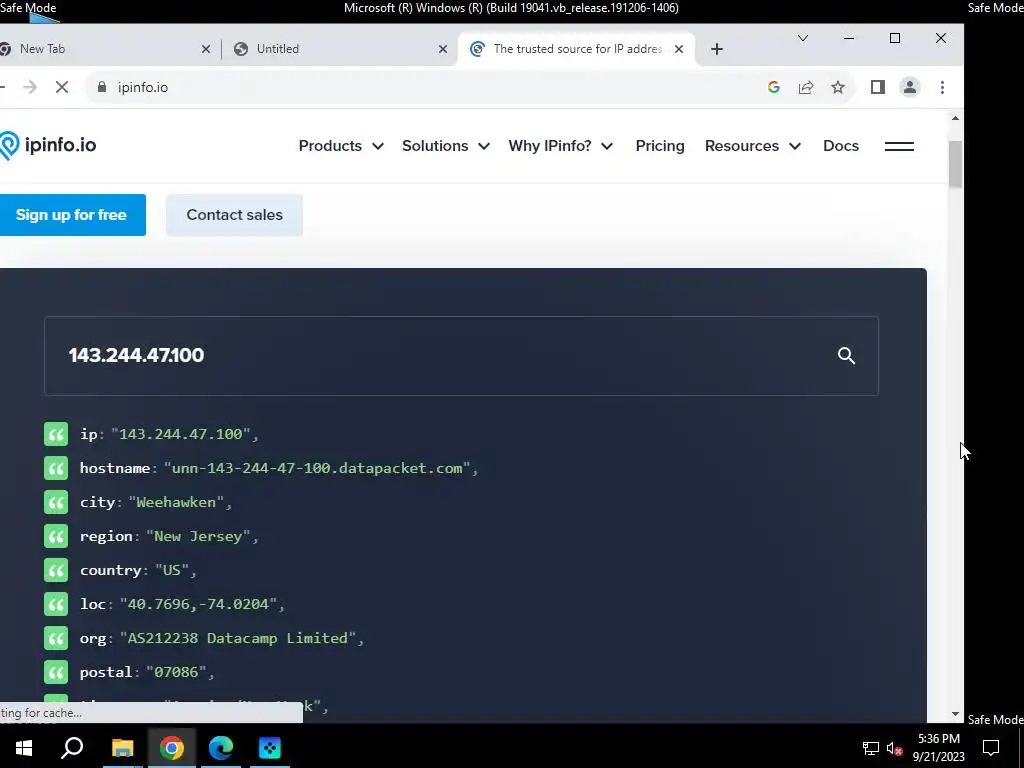Stop loading the page
The height and width of the screenshot is (768, 1024).
[x=62, y=88]
